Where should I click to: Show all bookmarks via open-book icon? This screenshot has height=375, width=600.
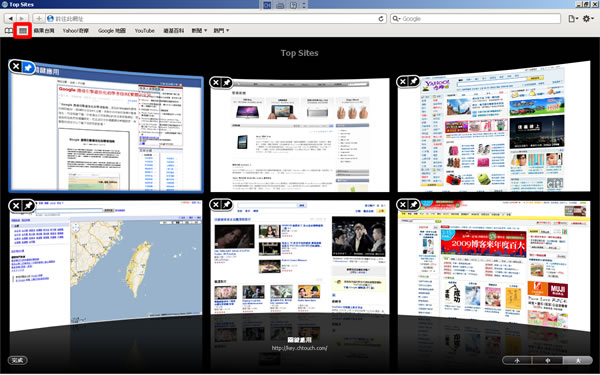tap(9, 31)
